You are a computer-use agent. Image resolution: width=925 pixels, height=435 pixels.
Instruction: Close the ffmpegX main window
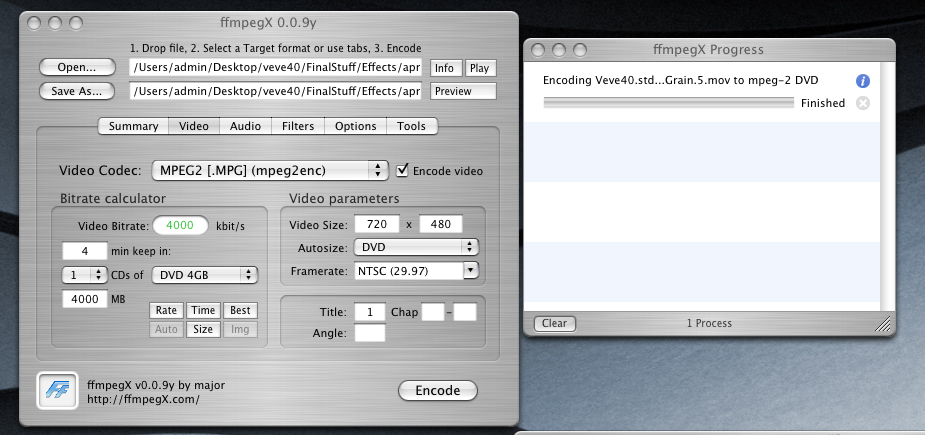point(34,24)
